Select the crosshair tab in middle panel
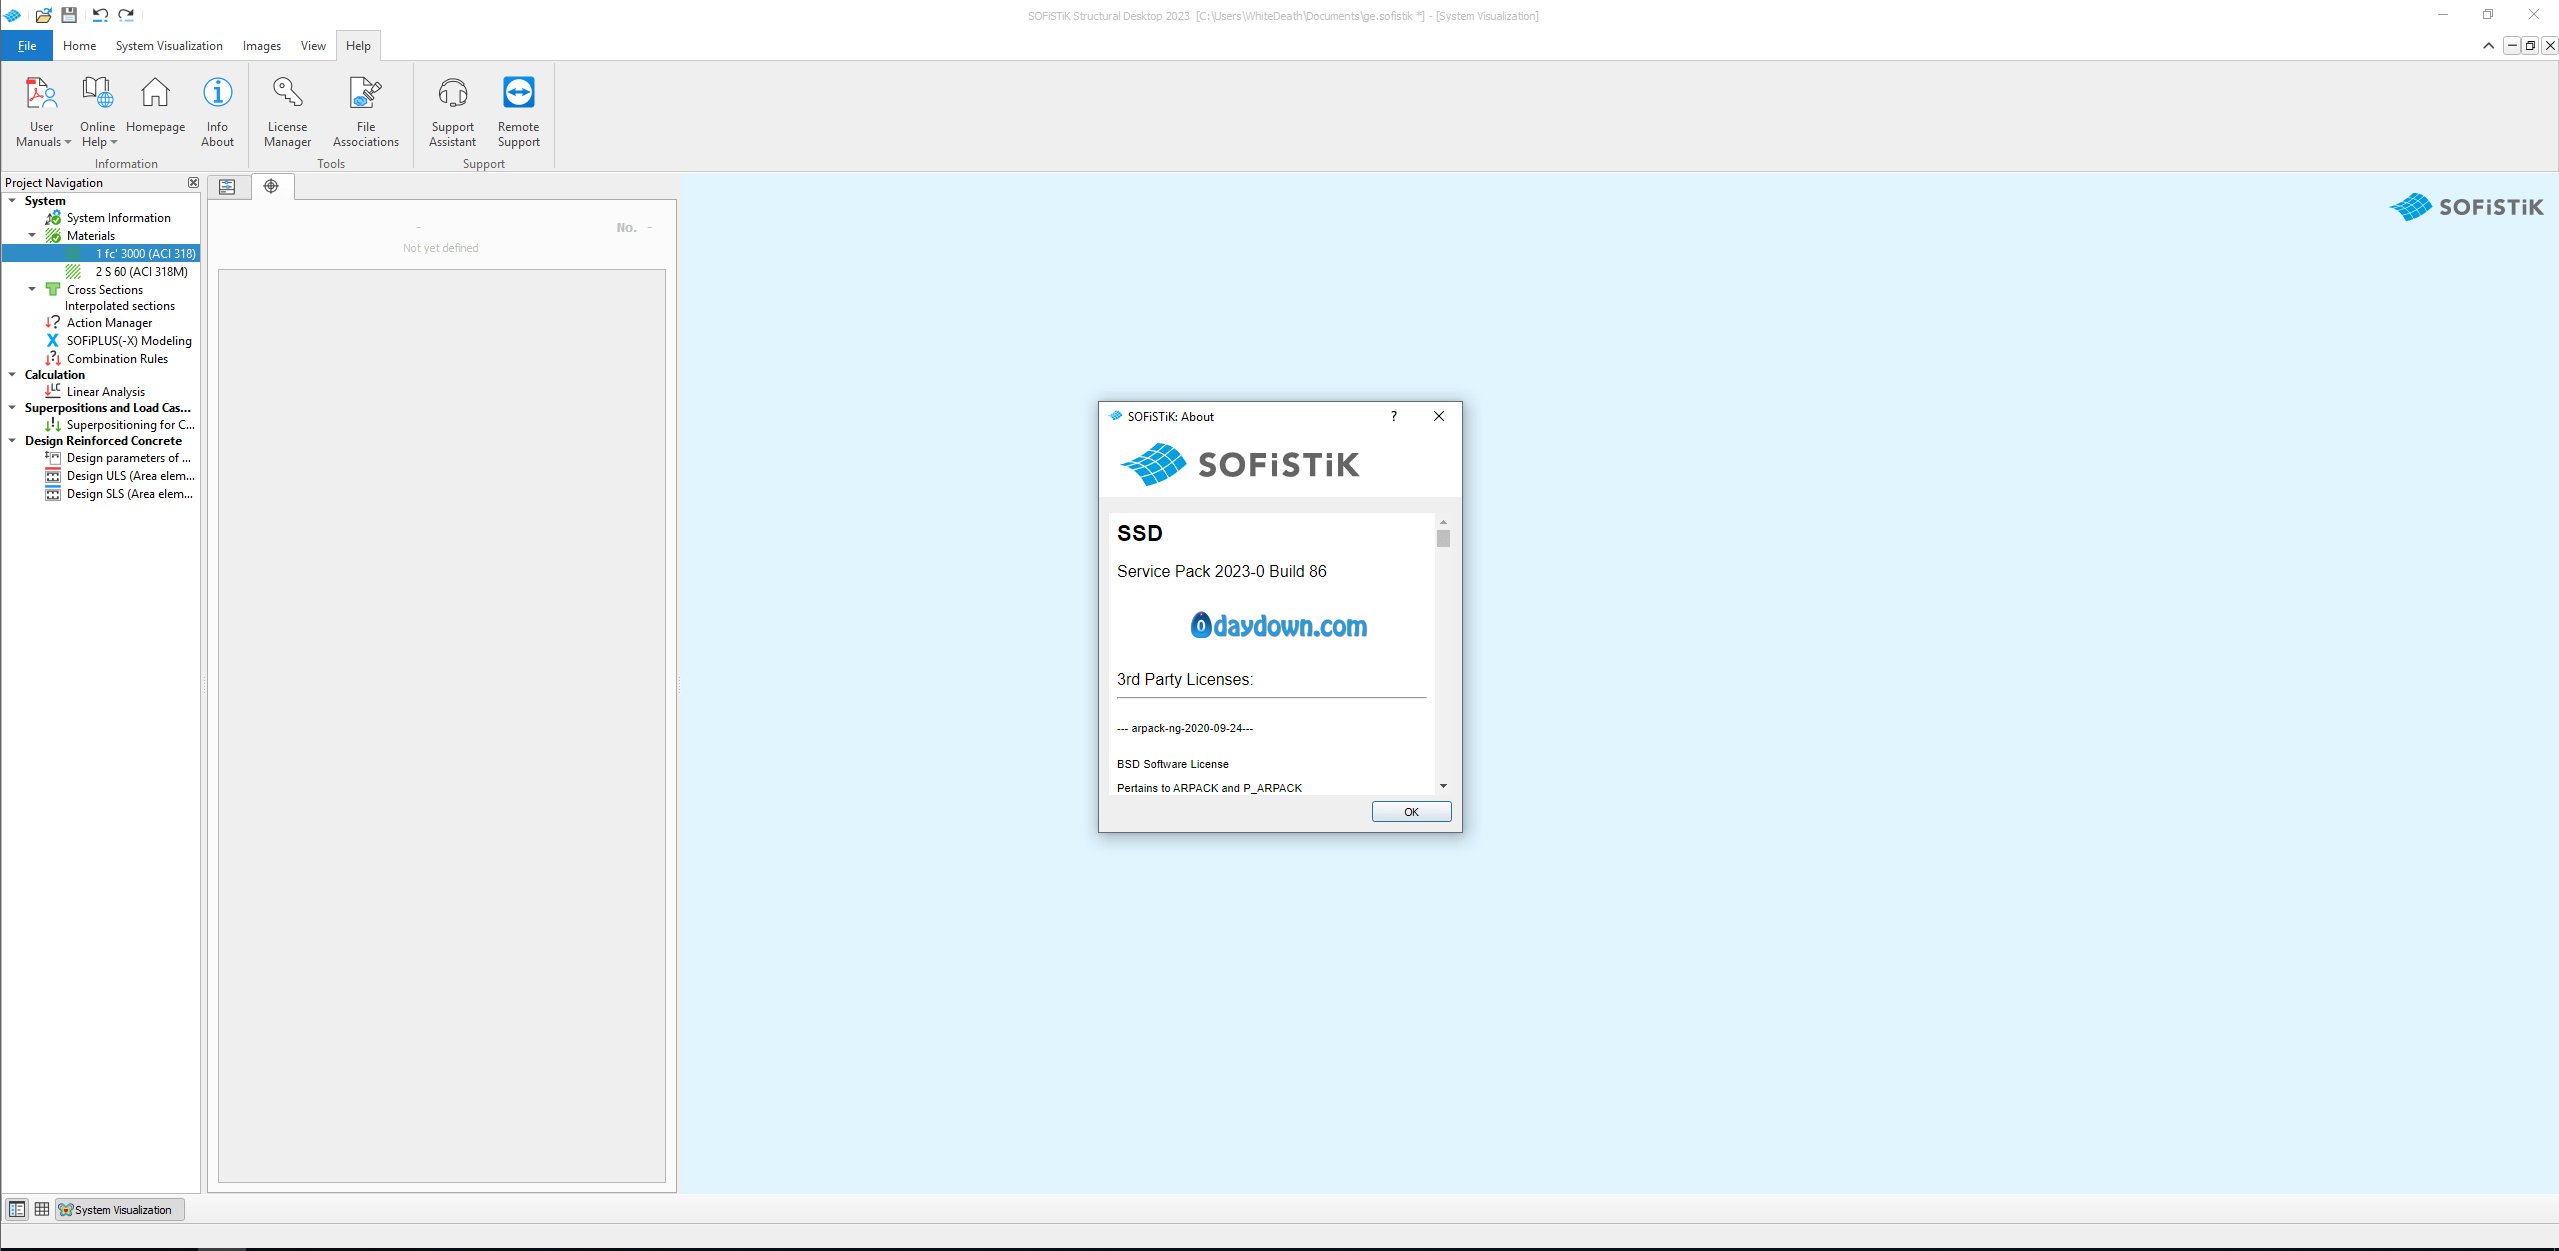The height and width of the screenshot is (1251, 2559). pos(271,186)
